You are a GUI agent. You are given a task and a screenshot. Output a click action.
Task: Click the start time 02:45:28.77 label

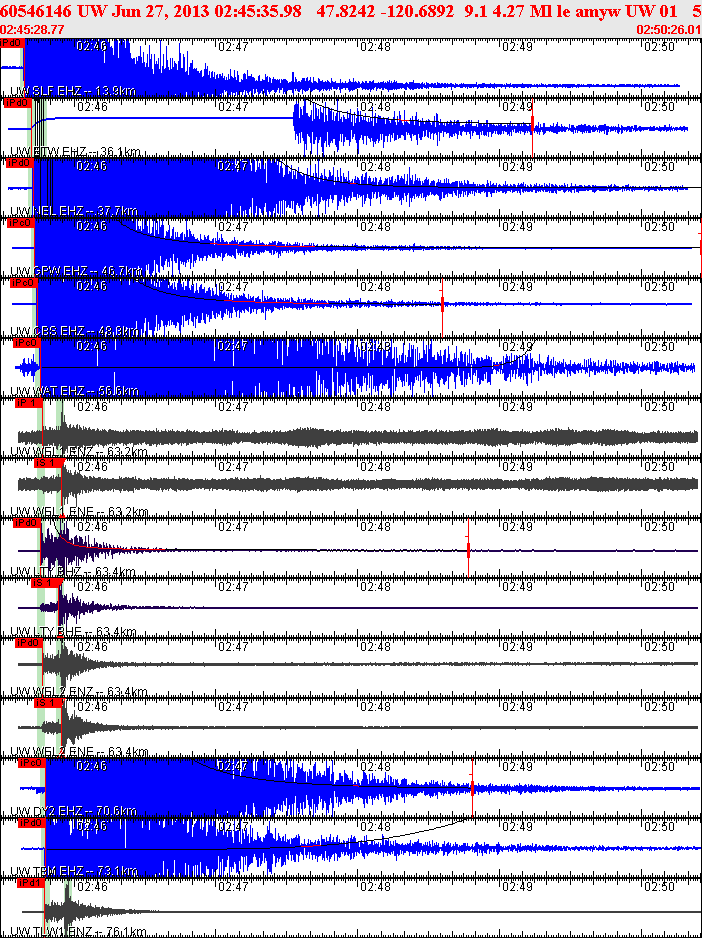pyautogui.click(x=33, y=29)
